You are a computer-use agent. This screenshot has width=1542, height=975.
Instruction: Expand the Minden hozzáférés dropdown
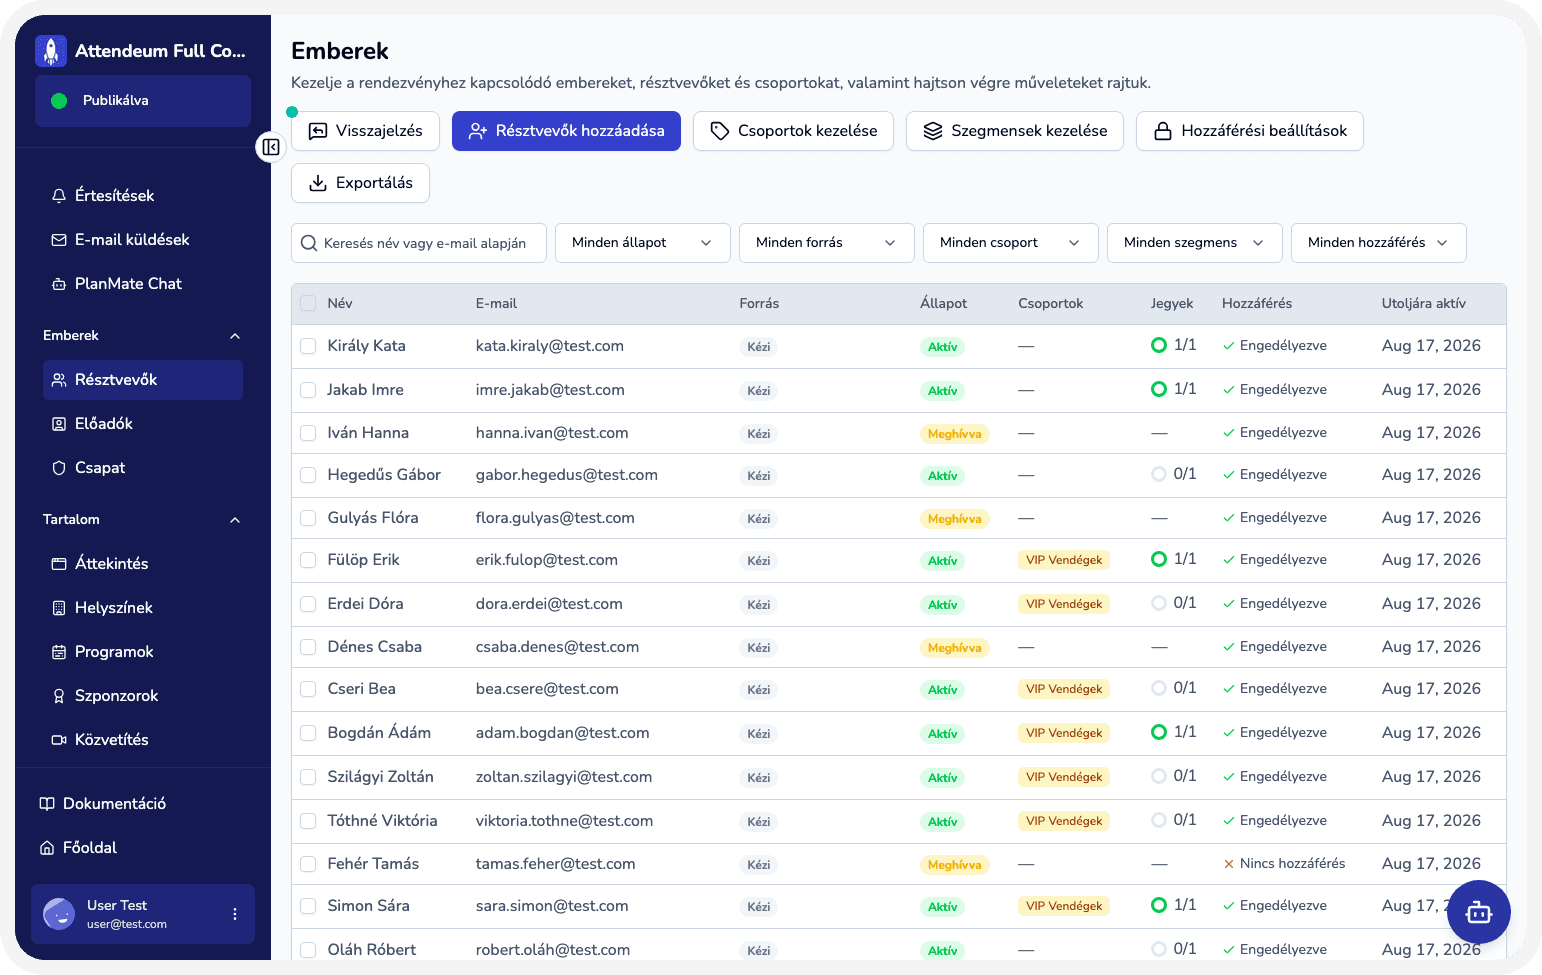(1379, 243)
